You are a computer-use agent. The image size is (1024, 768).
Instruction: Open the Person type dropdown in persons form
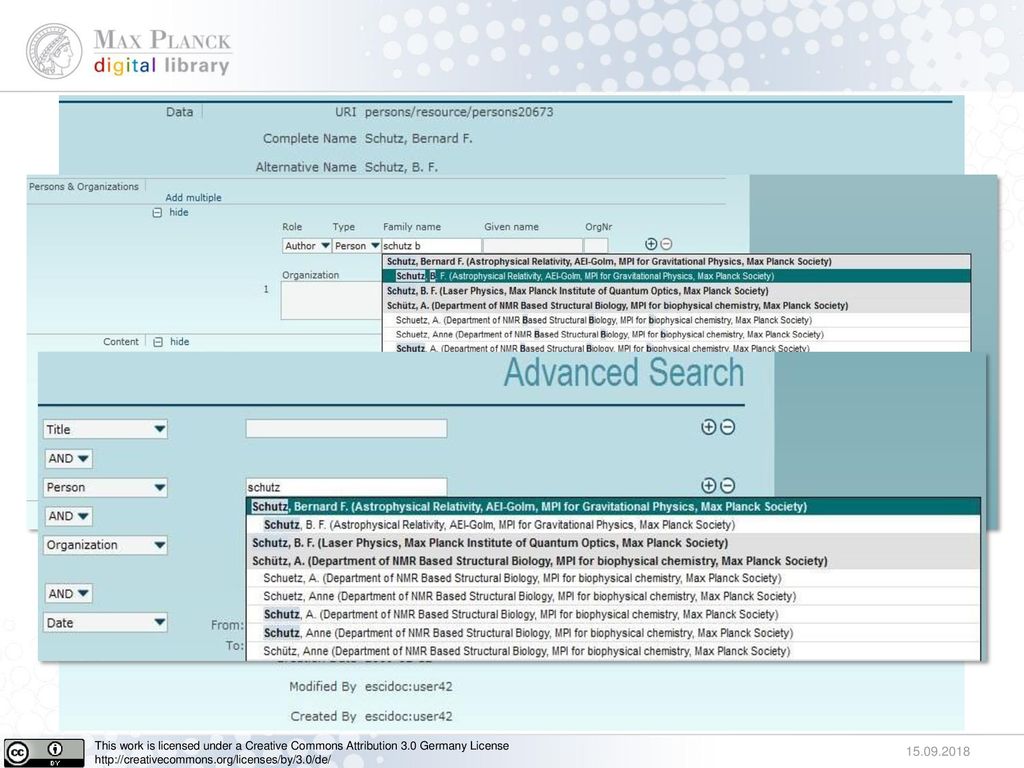point(356,246)
